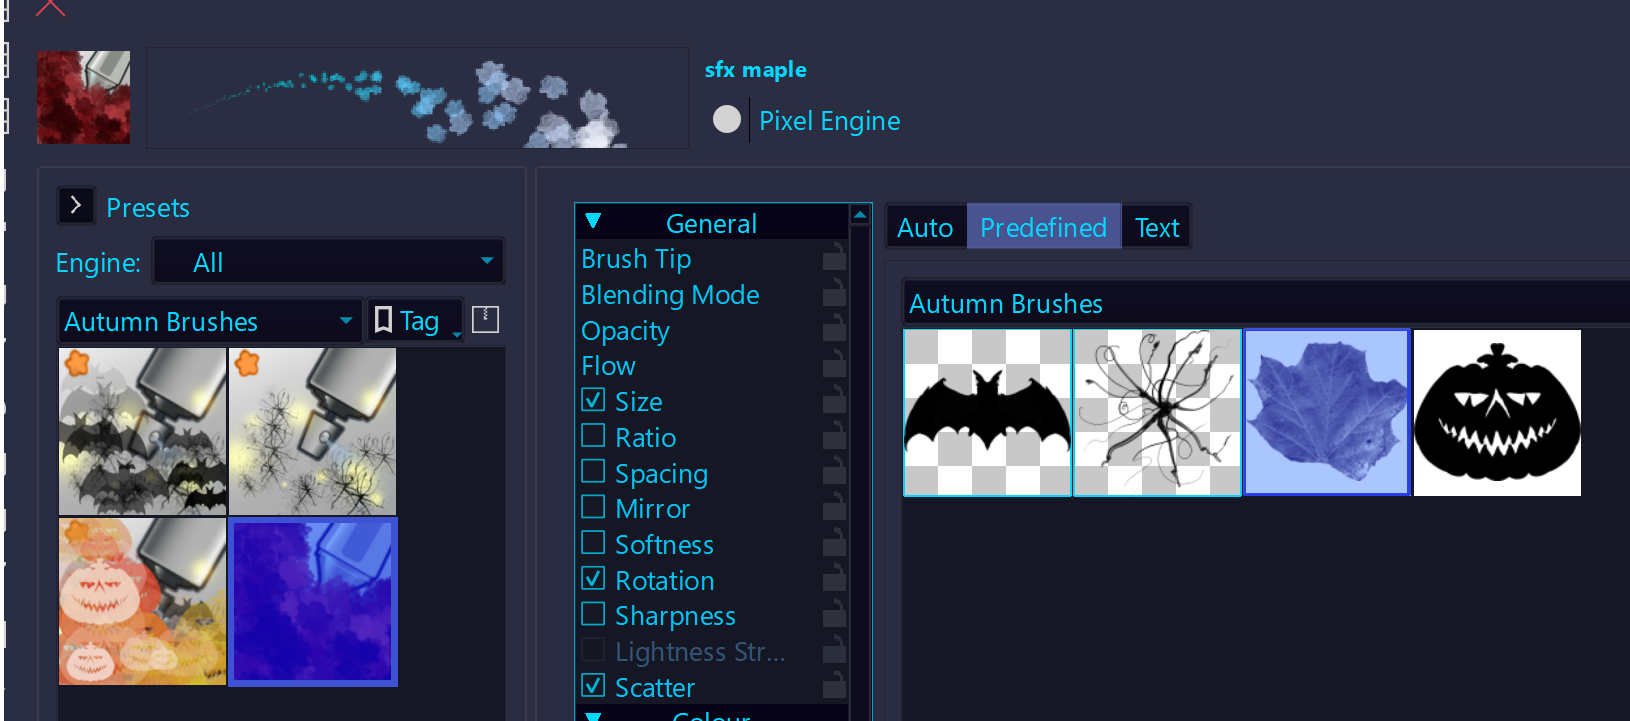
Task: Select the bats brush preset
Action: (142, 431)
